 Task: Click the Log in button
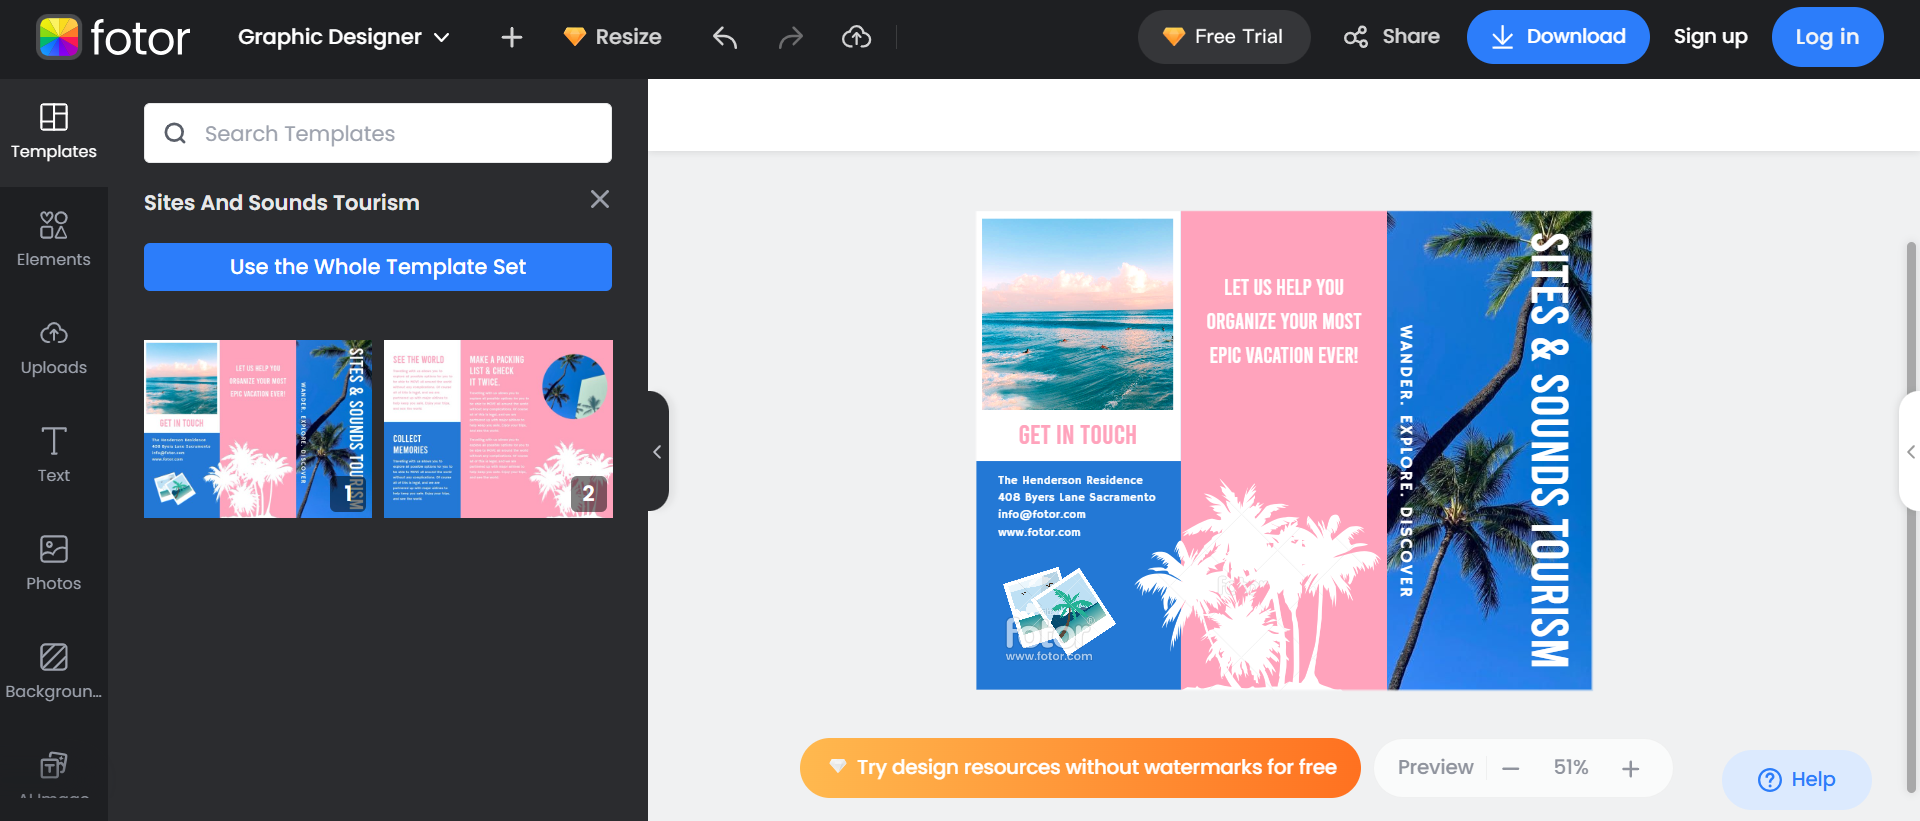(1827, 37)
